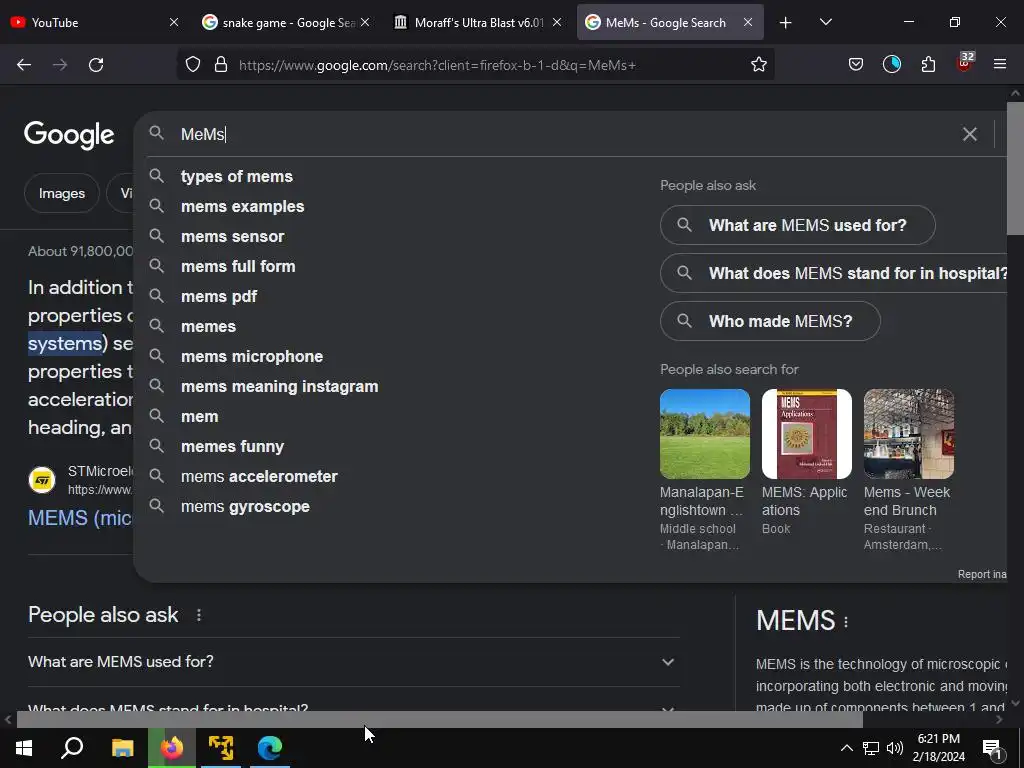1024x768 pixels.
Task: Click the Google logo
Action: coord(69,135)
